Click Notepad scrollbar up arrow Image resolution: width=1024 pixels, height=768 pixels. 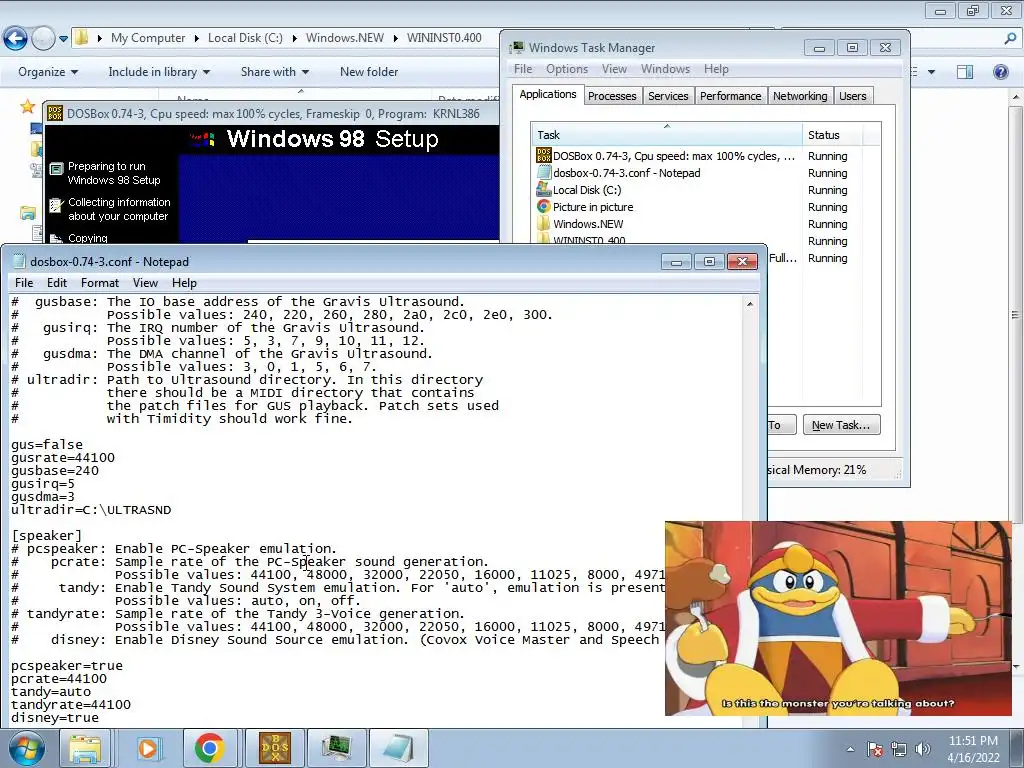click(750, 304)
